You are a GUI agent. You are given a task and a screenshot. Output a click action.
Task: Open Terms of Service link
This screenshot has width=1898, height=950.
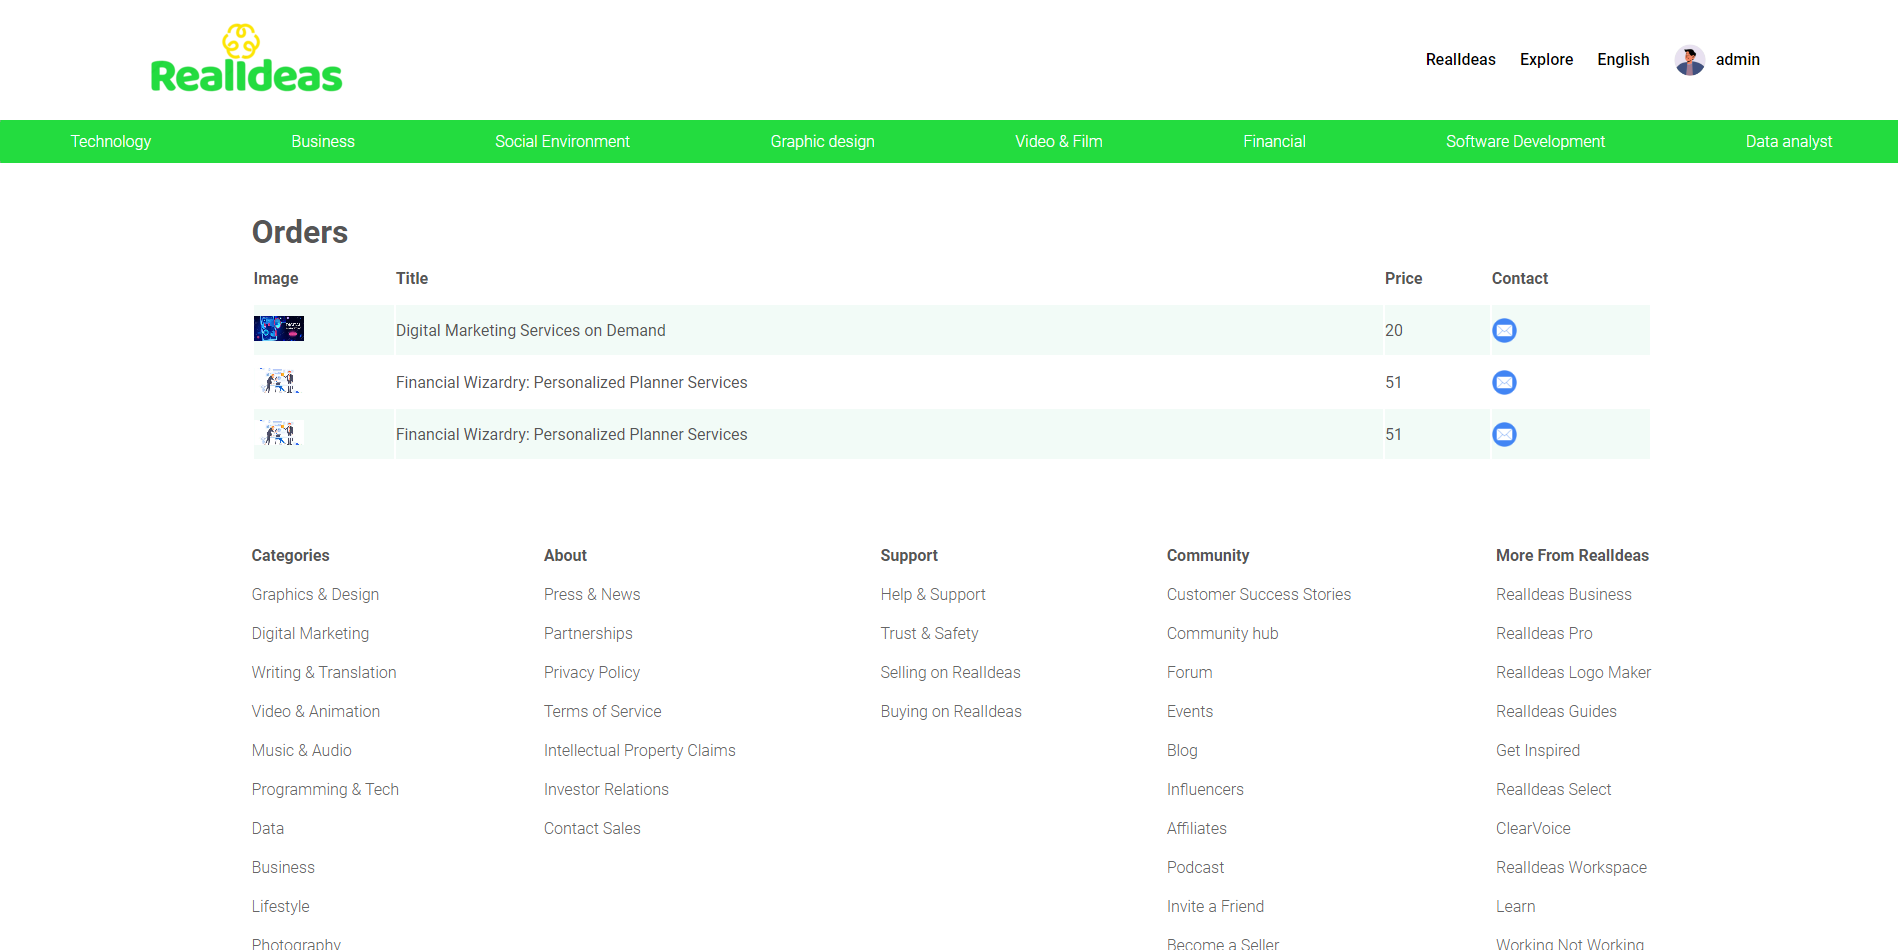pos(603,712)
